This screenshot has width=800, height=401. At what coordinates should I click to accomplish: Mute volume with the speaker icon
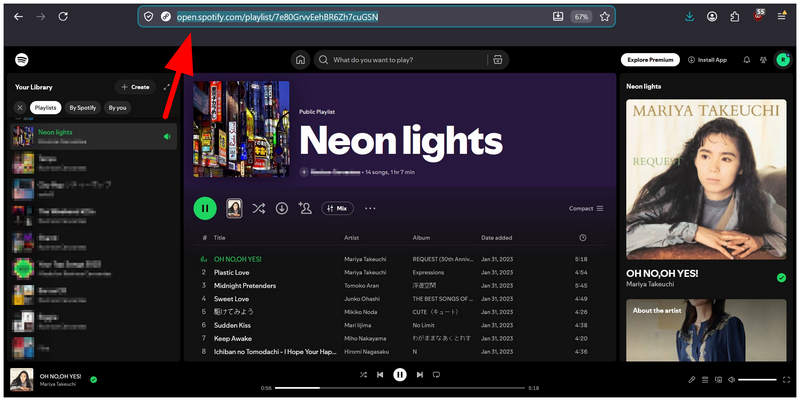731,380
